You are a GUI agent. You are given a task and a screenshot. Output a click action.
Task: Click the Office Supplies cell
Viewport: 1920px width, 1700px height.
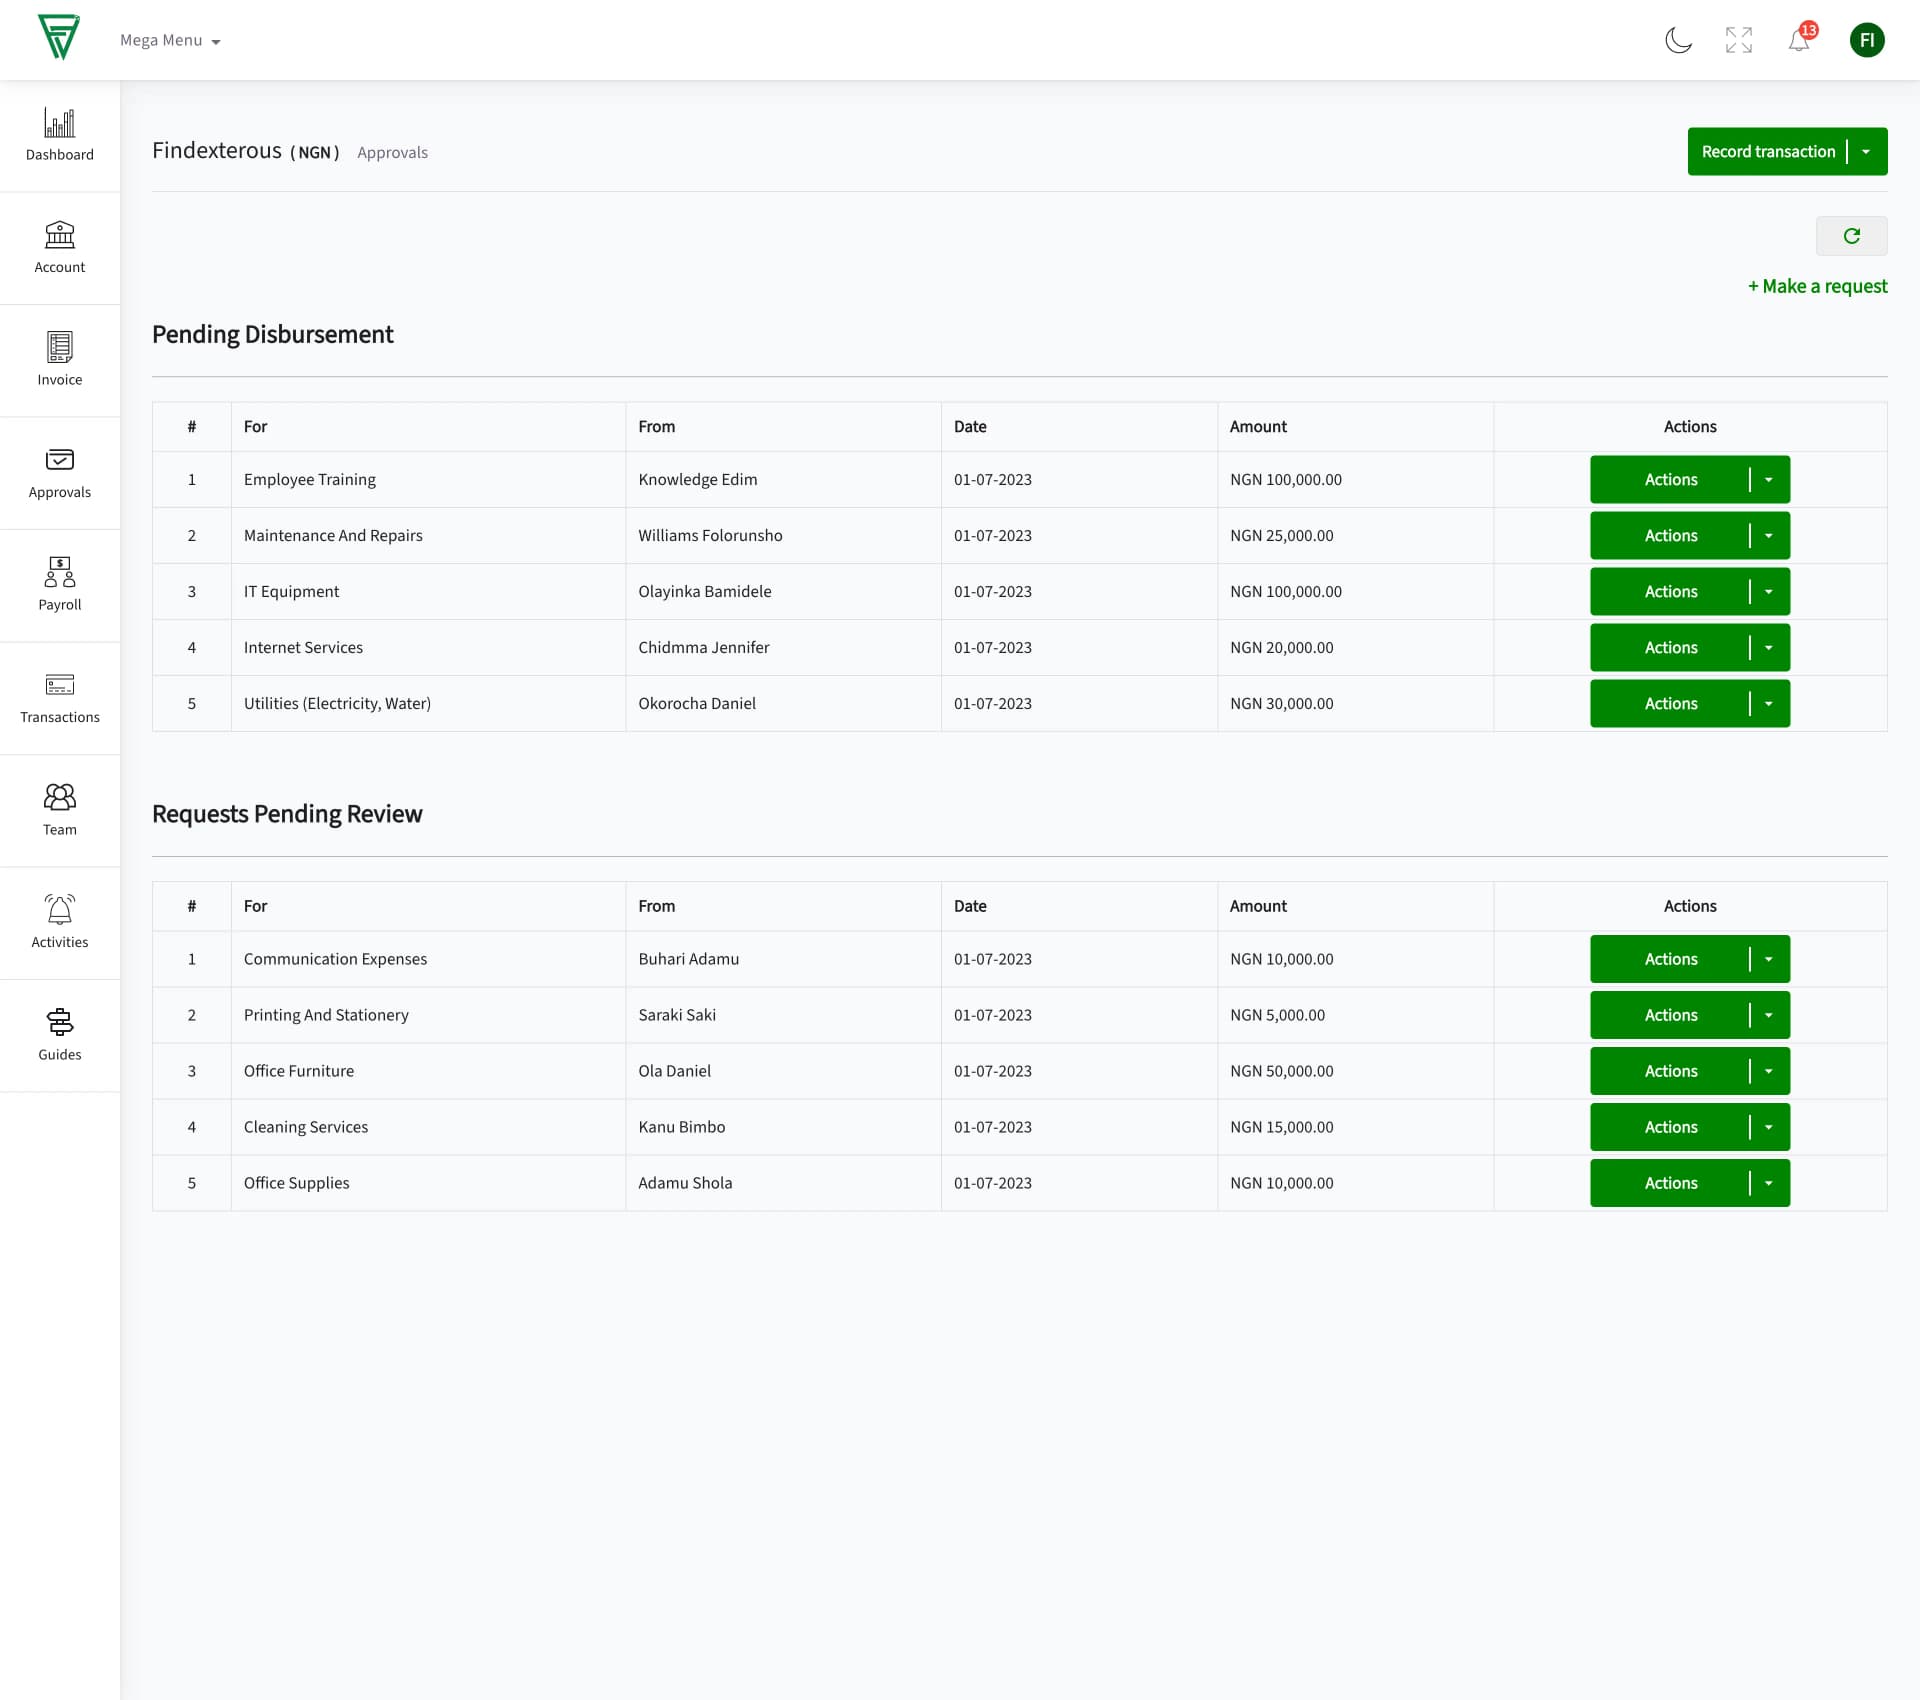click(428, 1183)
